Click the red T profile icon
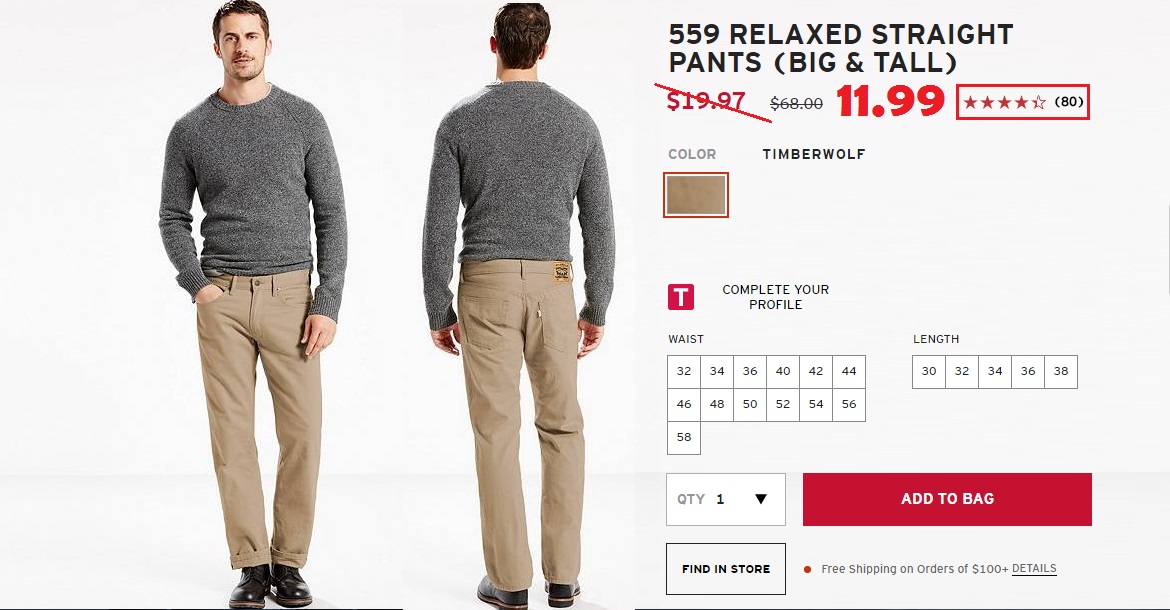The image size is (1170, 610). tap(681, 297)
